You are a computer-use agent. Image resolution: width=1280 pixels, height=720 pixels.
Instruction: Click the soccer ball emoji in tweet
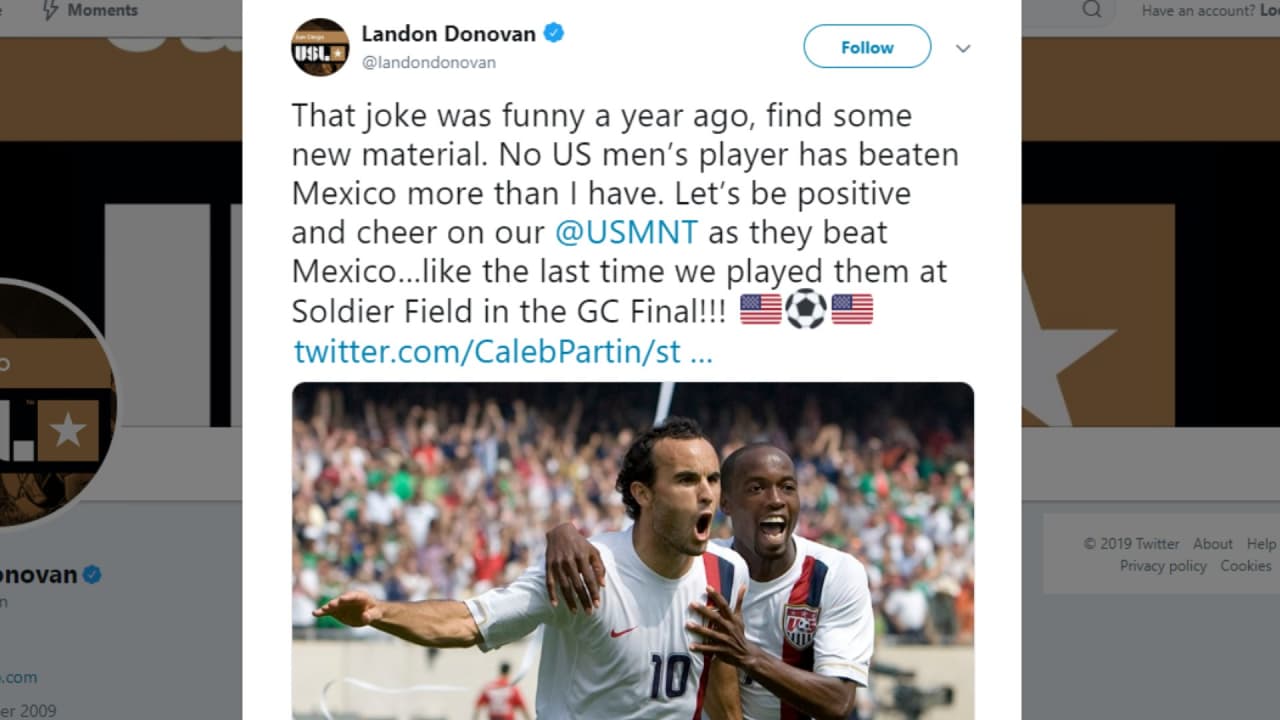tap(806, 309)
